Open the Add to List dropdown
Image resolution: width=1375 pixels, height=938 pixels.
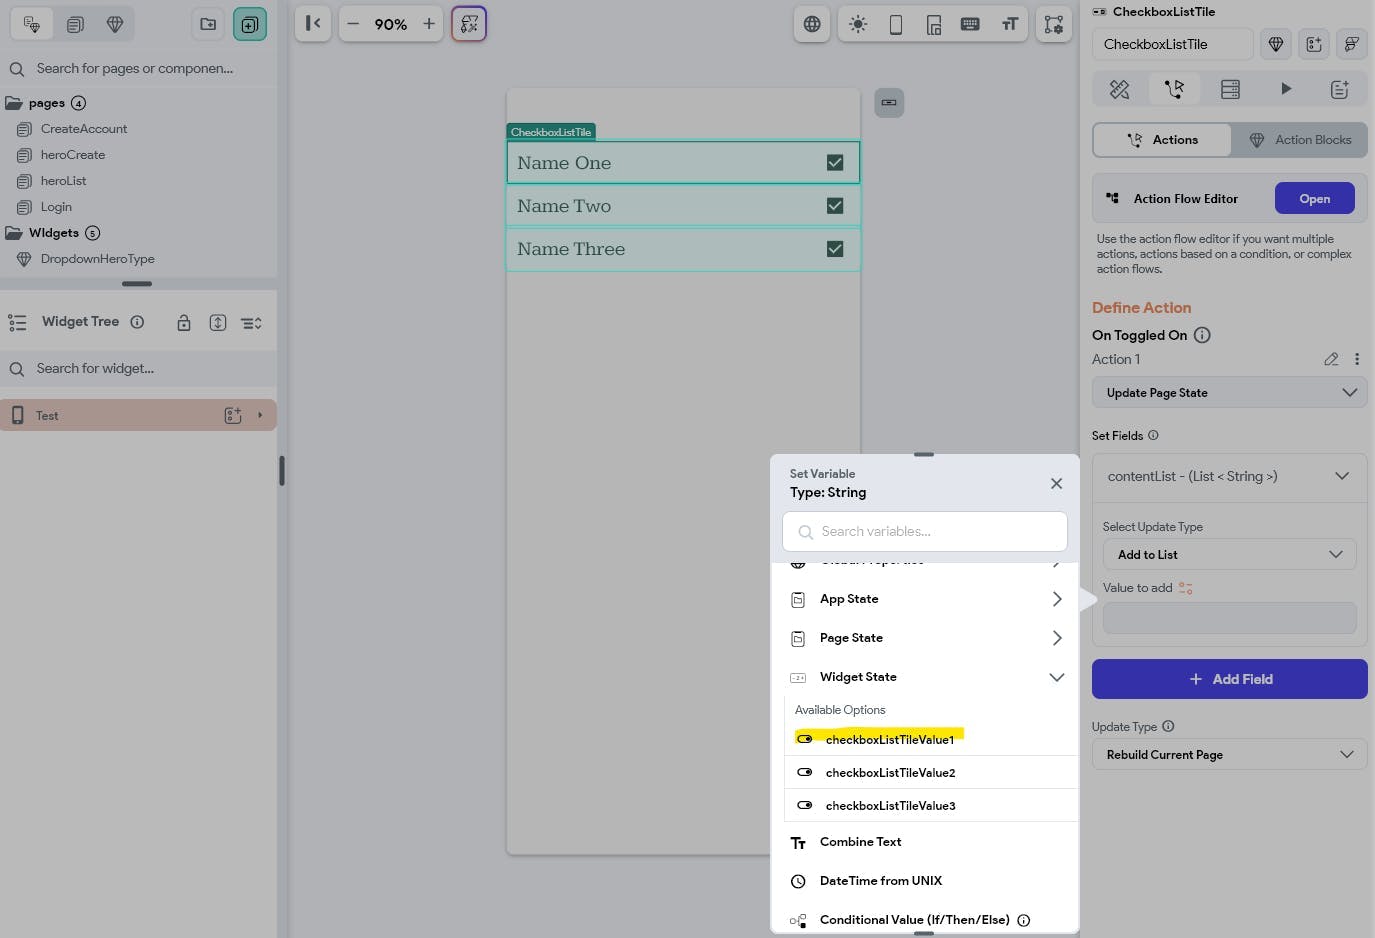click(x=1229, y=555)
